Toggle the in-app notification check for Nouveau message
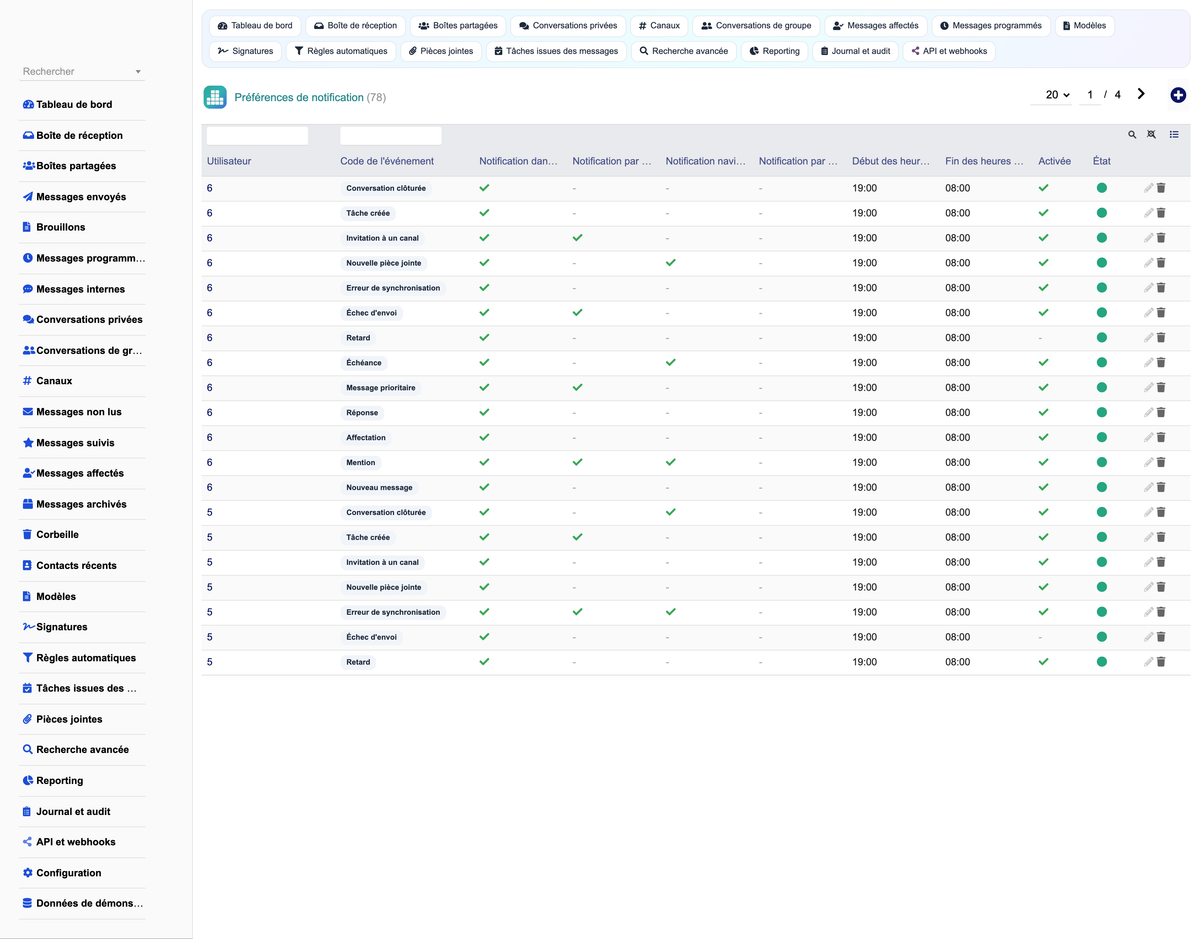 coord(484,487)
